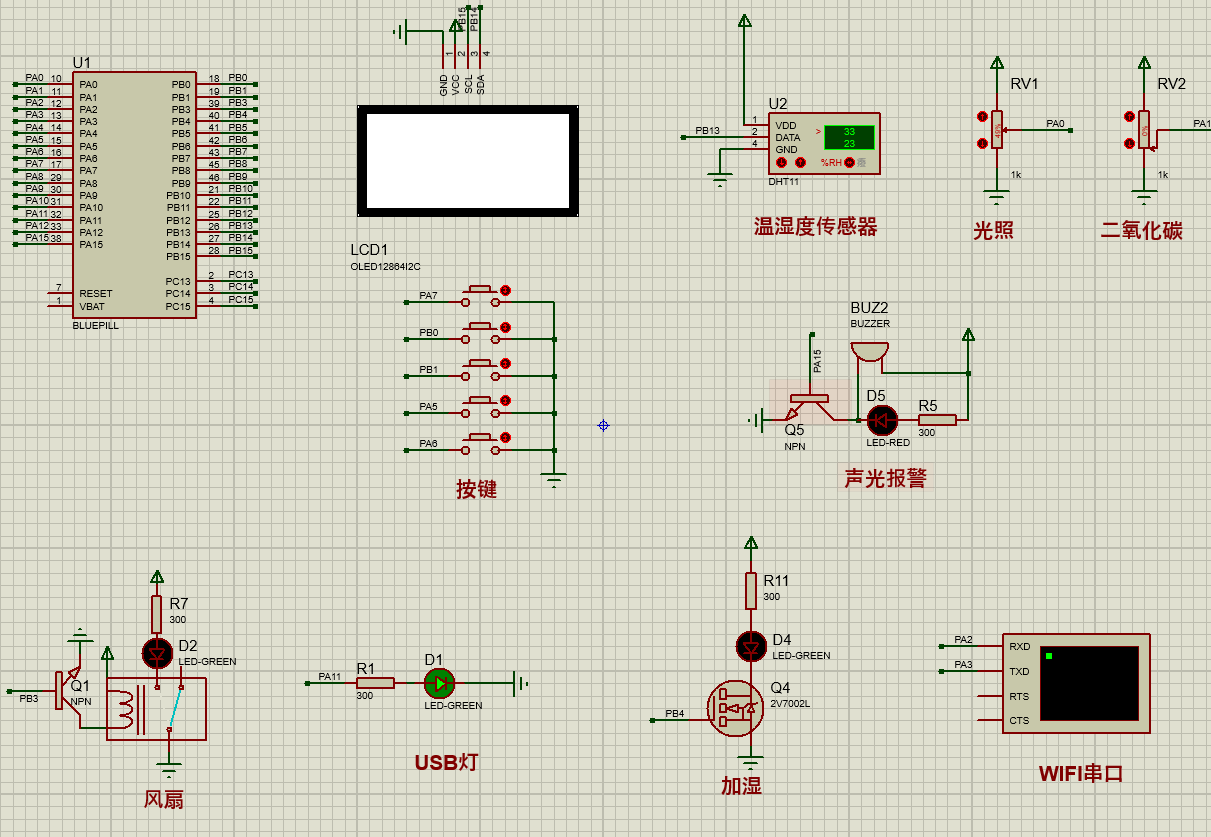Click the OLED12864I2C part name text
Viewport: 1211px width, 837px height.
[x=385, y=267]
